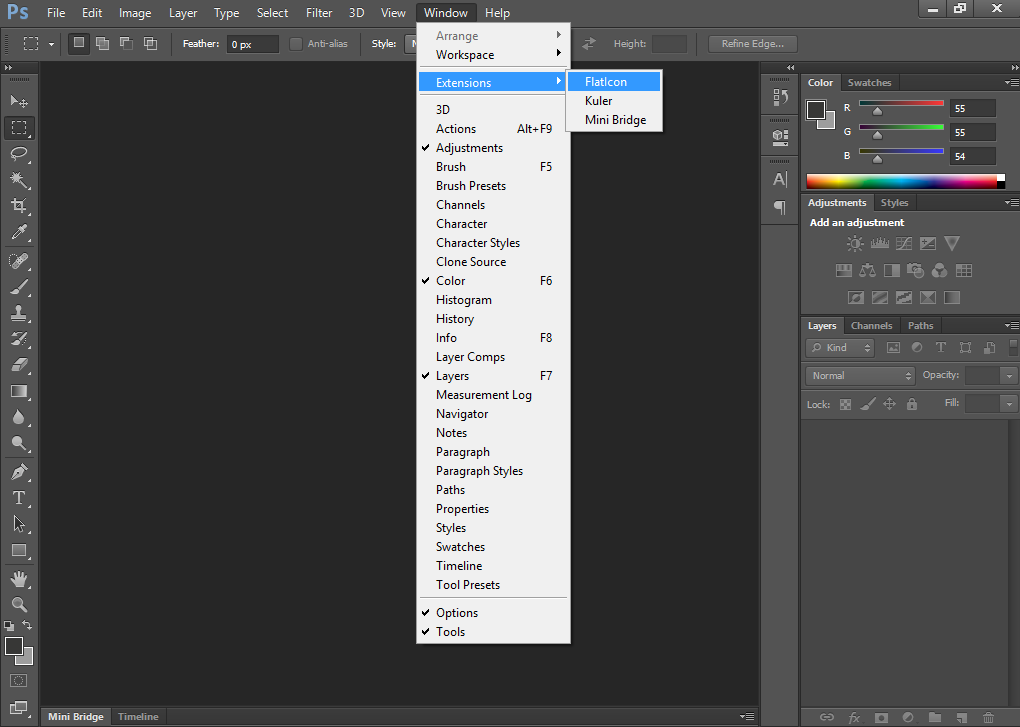
Task: Open the tool preset picker dropdown arrow
Action: pyautogui.click(x=51, y=44)
